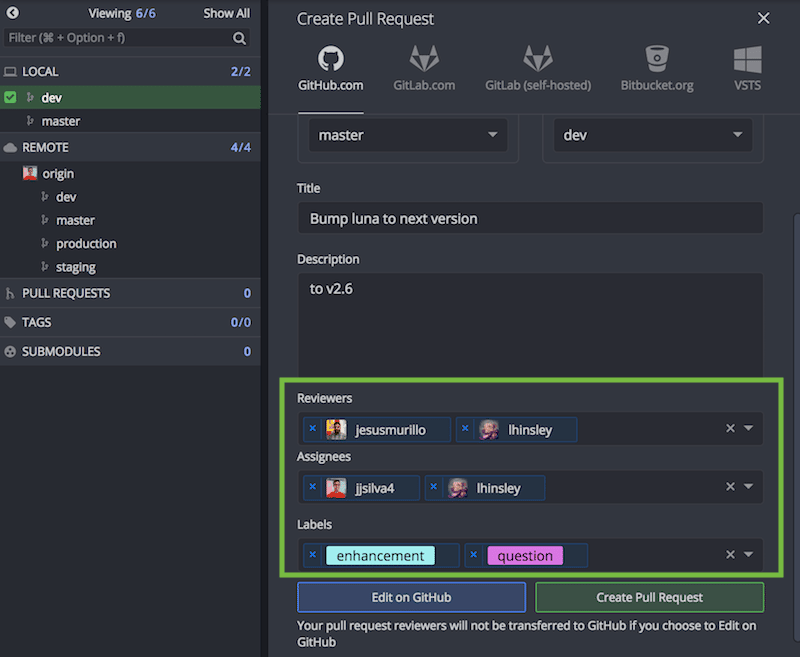Remove jjsilva4 from Assignees
Image resolution: width=800 pixels, height=657 pixels.
click(312, 487)
